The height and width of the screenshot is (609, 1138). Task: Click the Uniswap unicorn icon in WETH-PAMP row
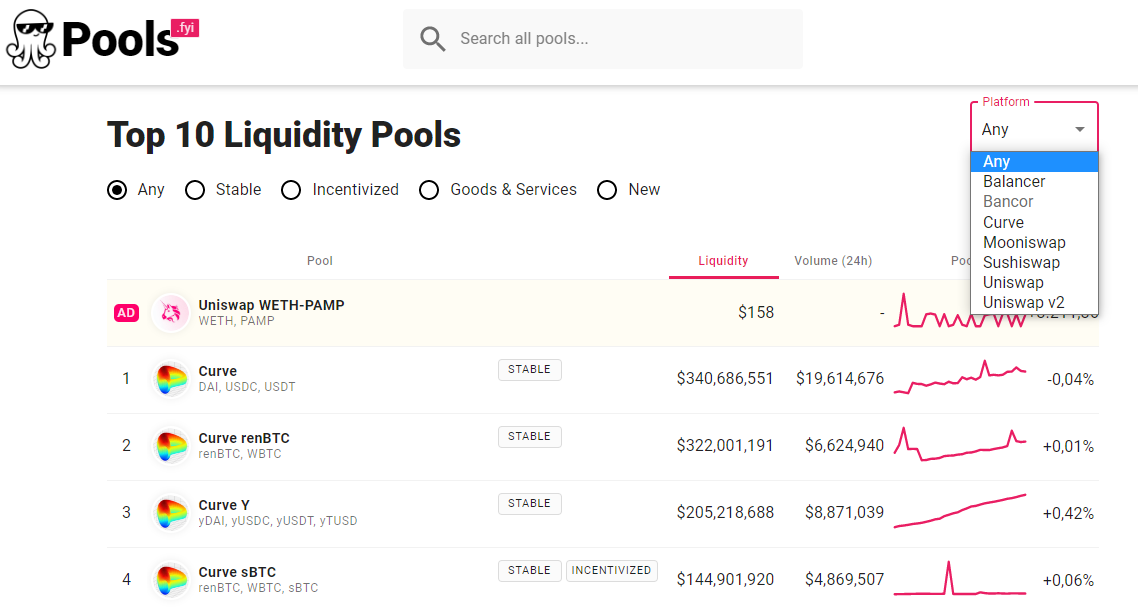coord(171,313)
